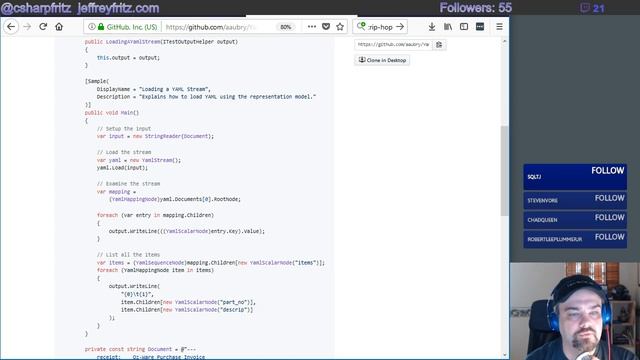Click the page vertical scrollbar thumb
The width and height of the screenshot is (640, 360).
tap(504, 171)
